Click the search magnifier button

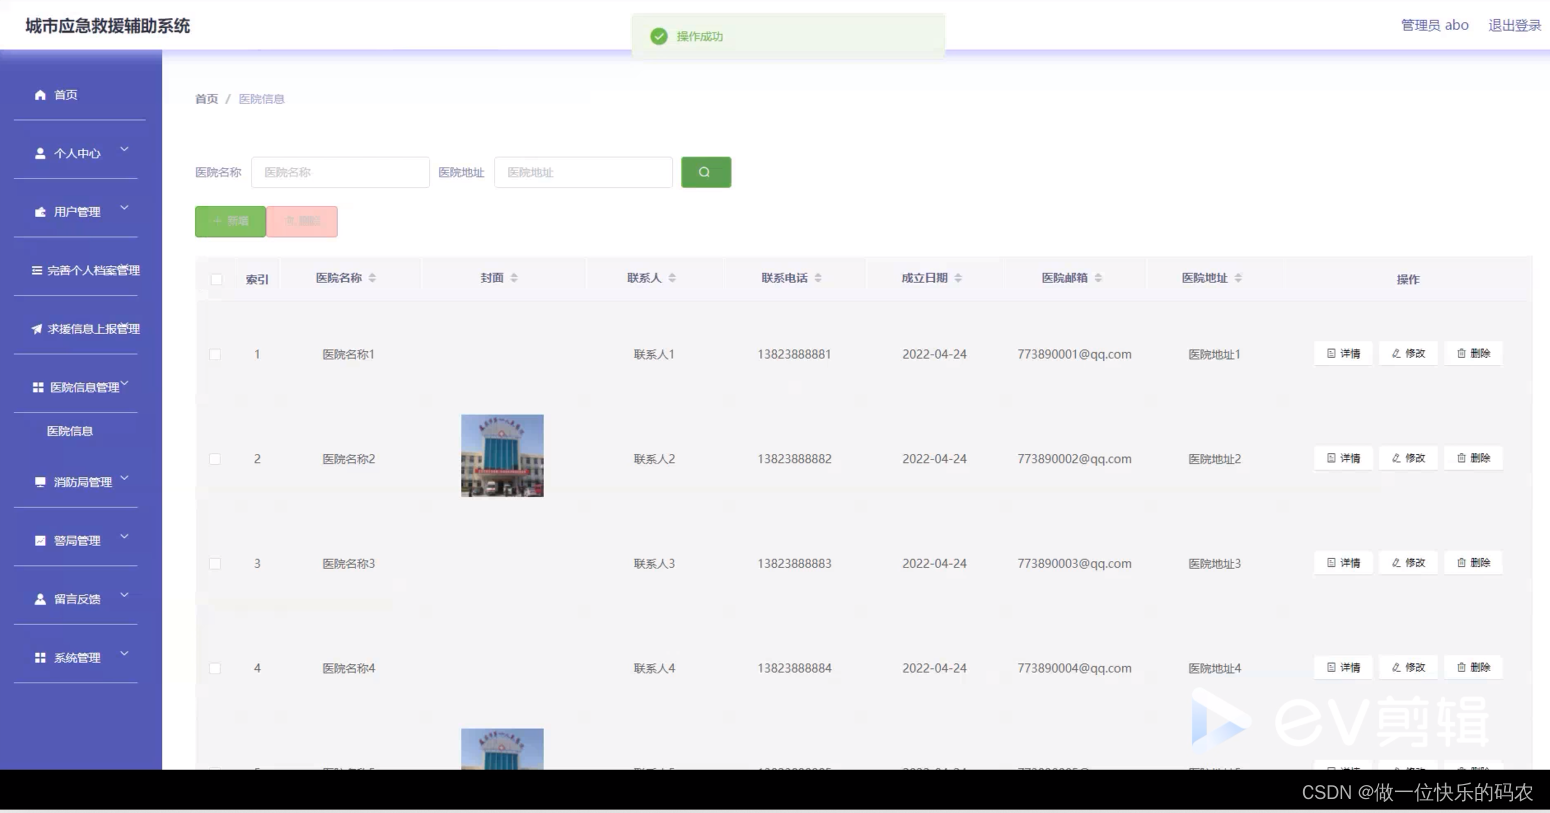click(706, 172)
